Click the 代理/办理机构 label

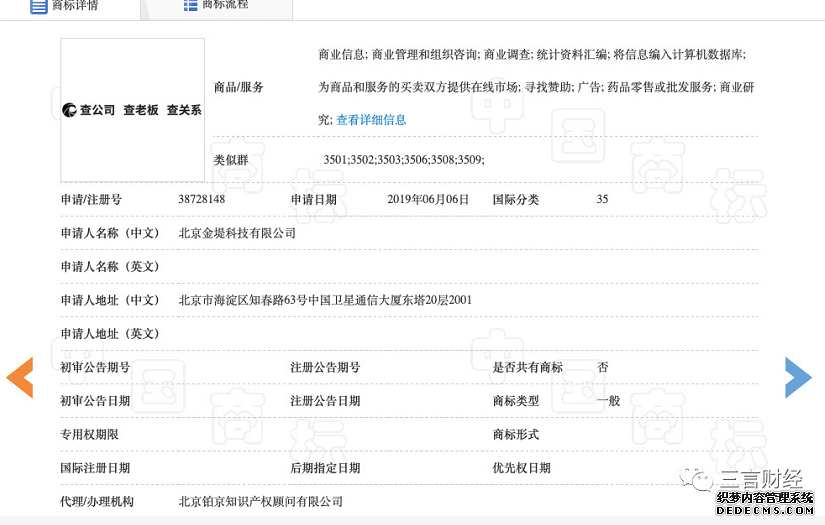(97, 502)
